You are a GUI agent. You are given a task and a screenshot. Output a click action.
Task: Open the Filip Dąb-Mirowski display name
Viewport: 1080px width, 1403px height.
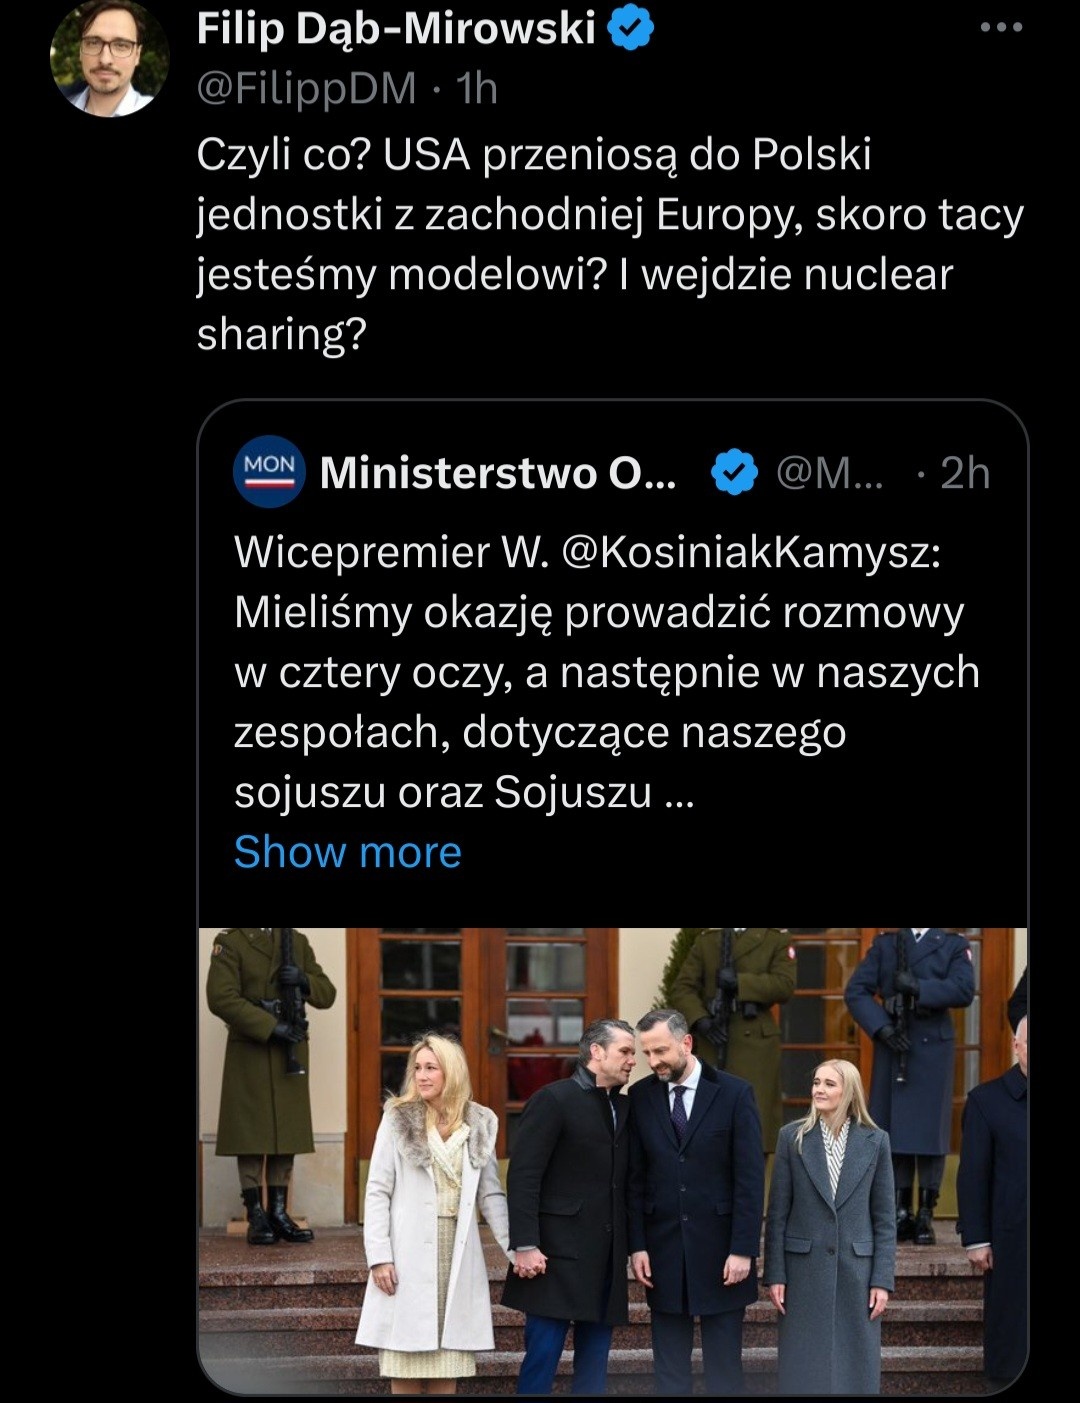click(396, 29)
